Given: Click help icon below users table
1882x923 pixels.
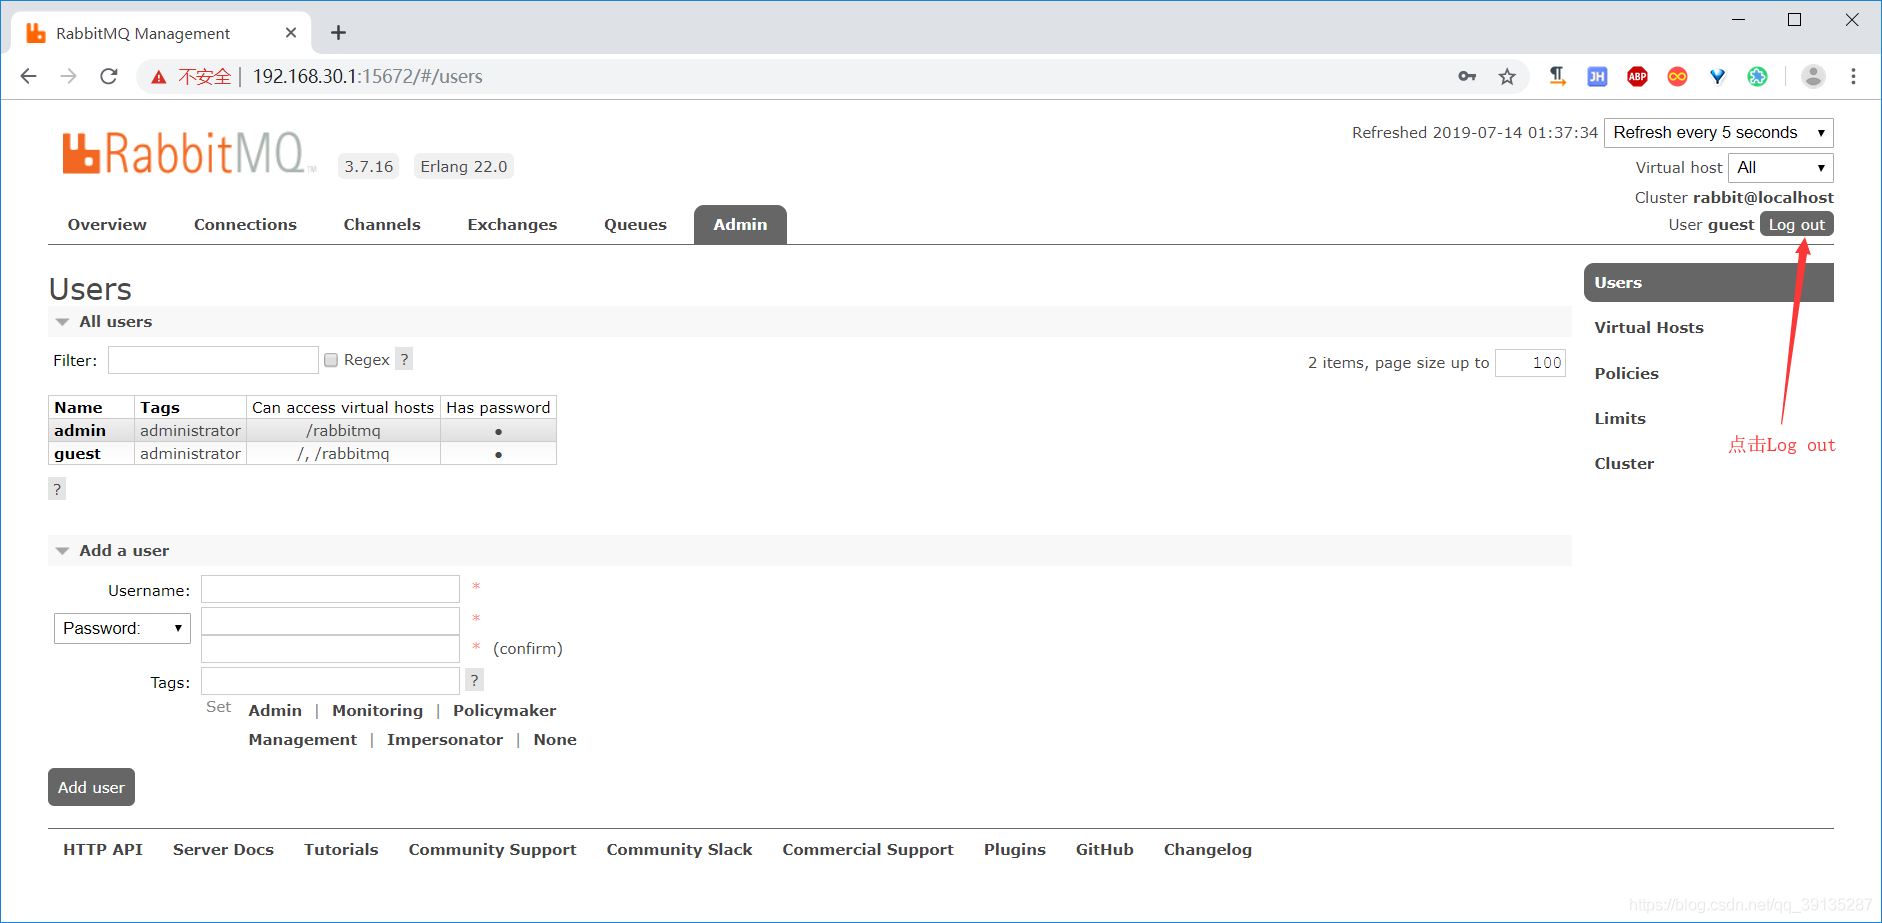Looking at the screenshot, I should 57,489.
